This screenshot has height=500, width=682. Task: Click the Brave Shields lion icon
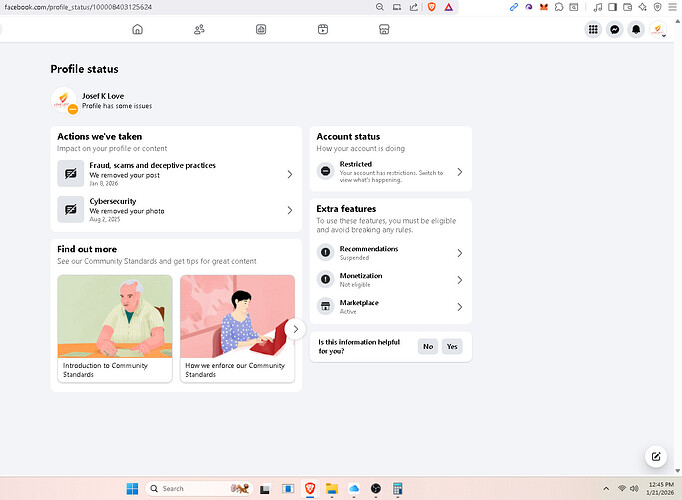431,7
